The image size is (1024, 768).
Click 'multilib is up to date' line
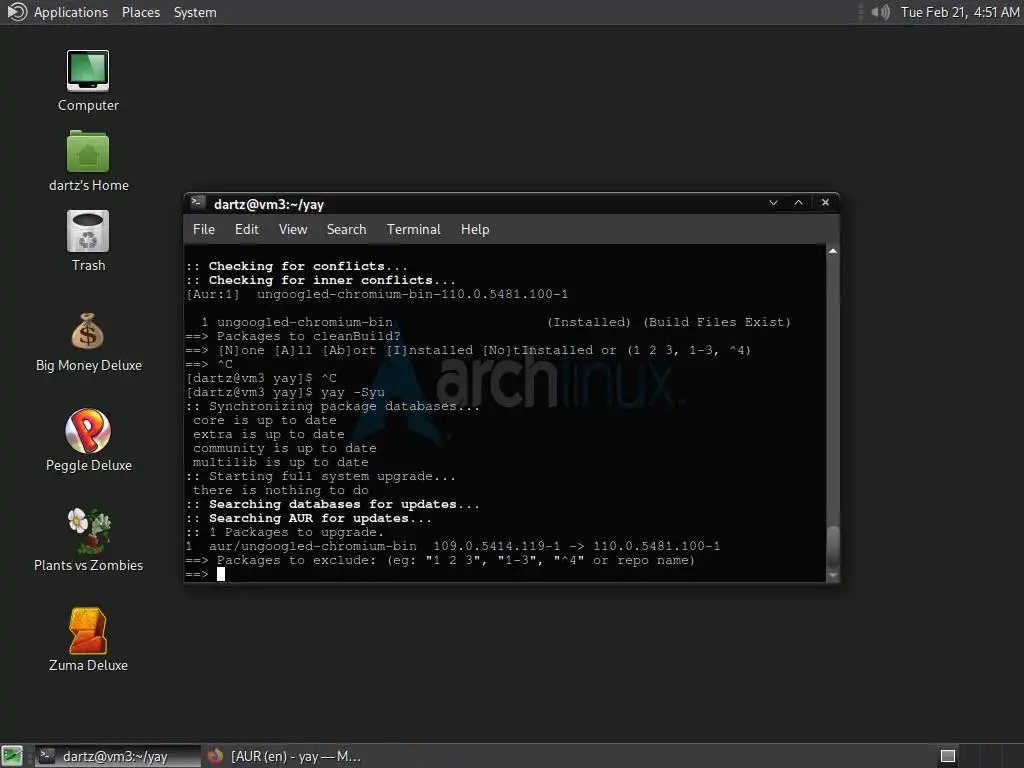281,462
